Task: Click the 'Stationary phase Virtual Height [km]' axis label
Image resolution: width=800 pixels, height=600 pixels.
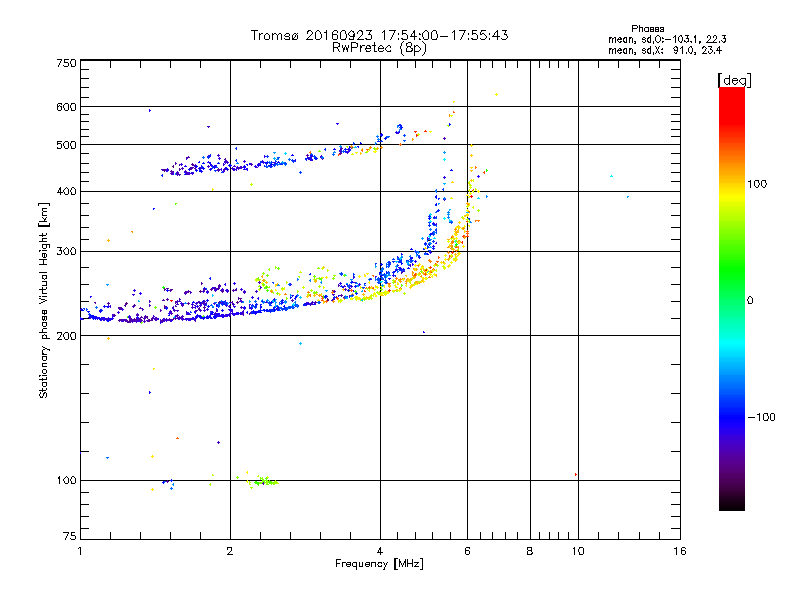Action: click(43, 300)
